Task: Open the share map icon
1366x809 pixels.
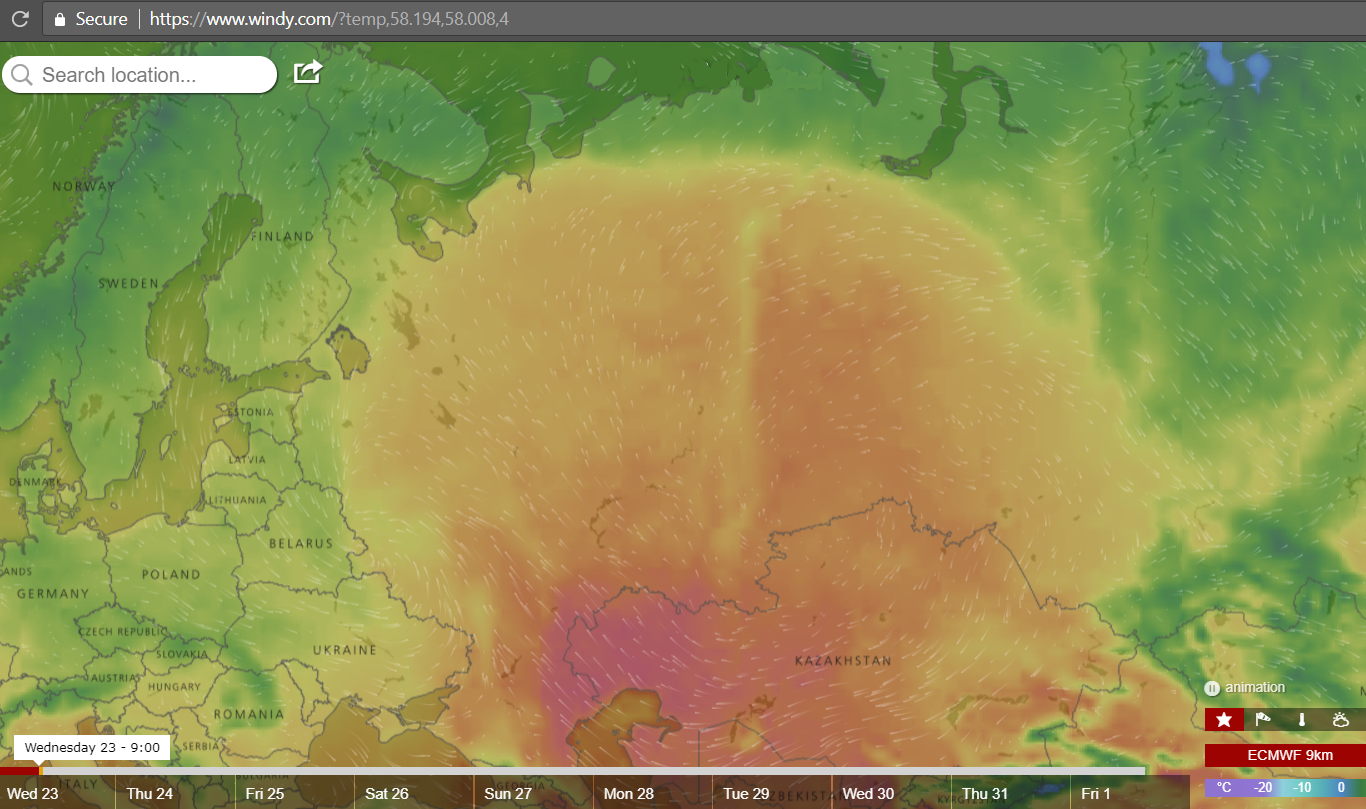Action: point(308,72)
